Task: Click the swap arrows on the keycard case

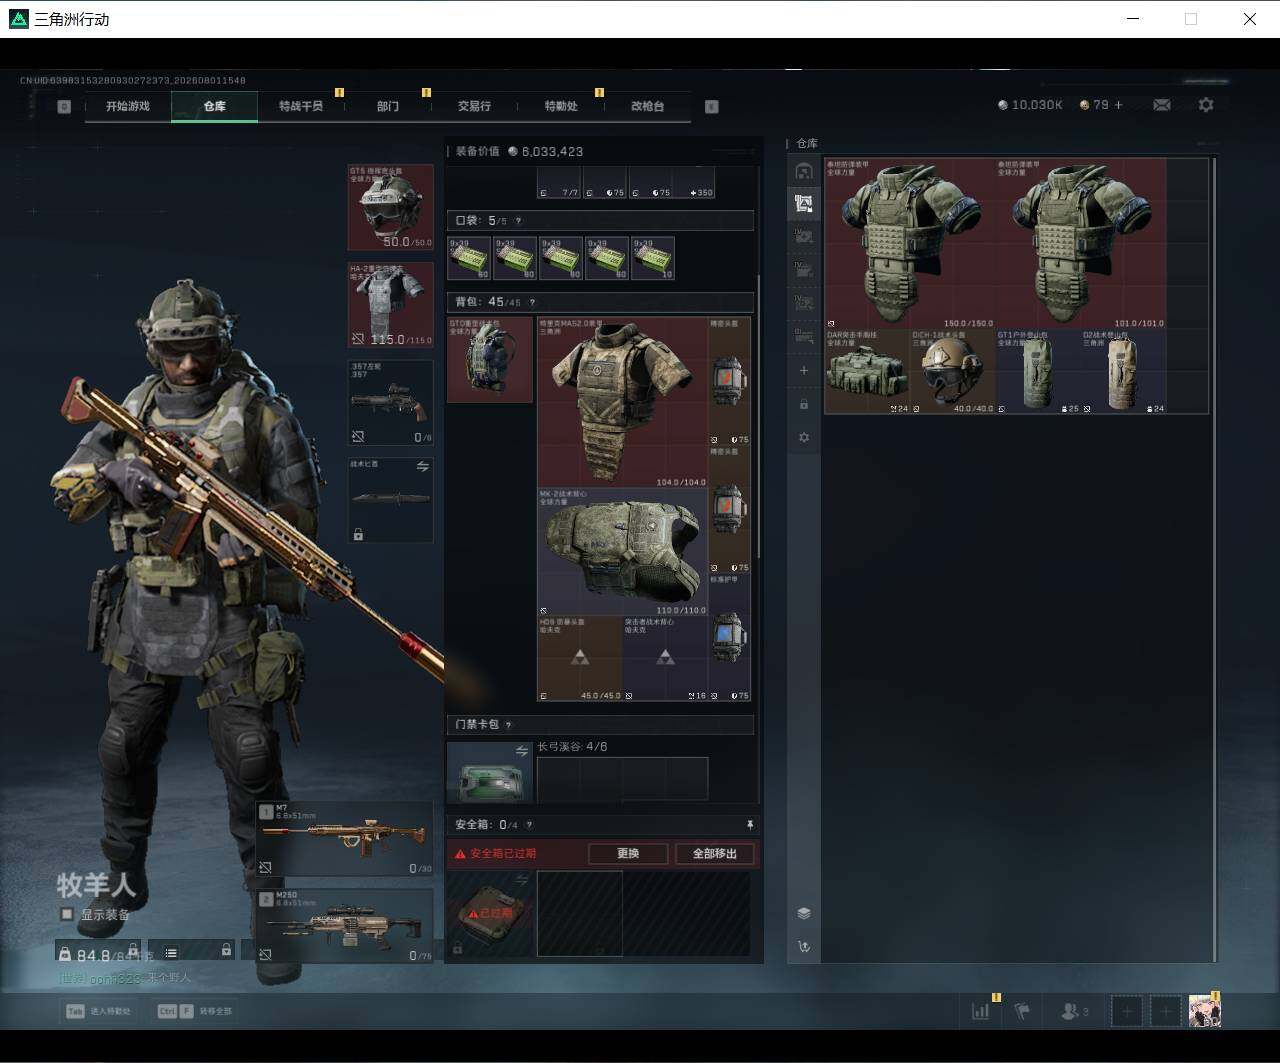Action: click(521, 751)
